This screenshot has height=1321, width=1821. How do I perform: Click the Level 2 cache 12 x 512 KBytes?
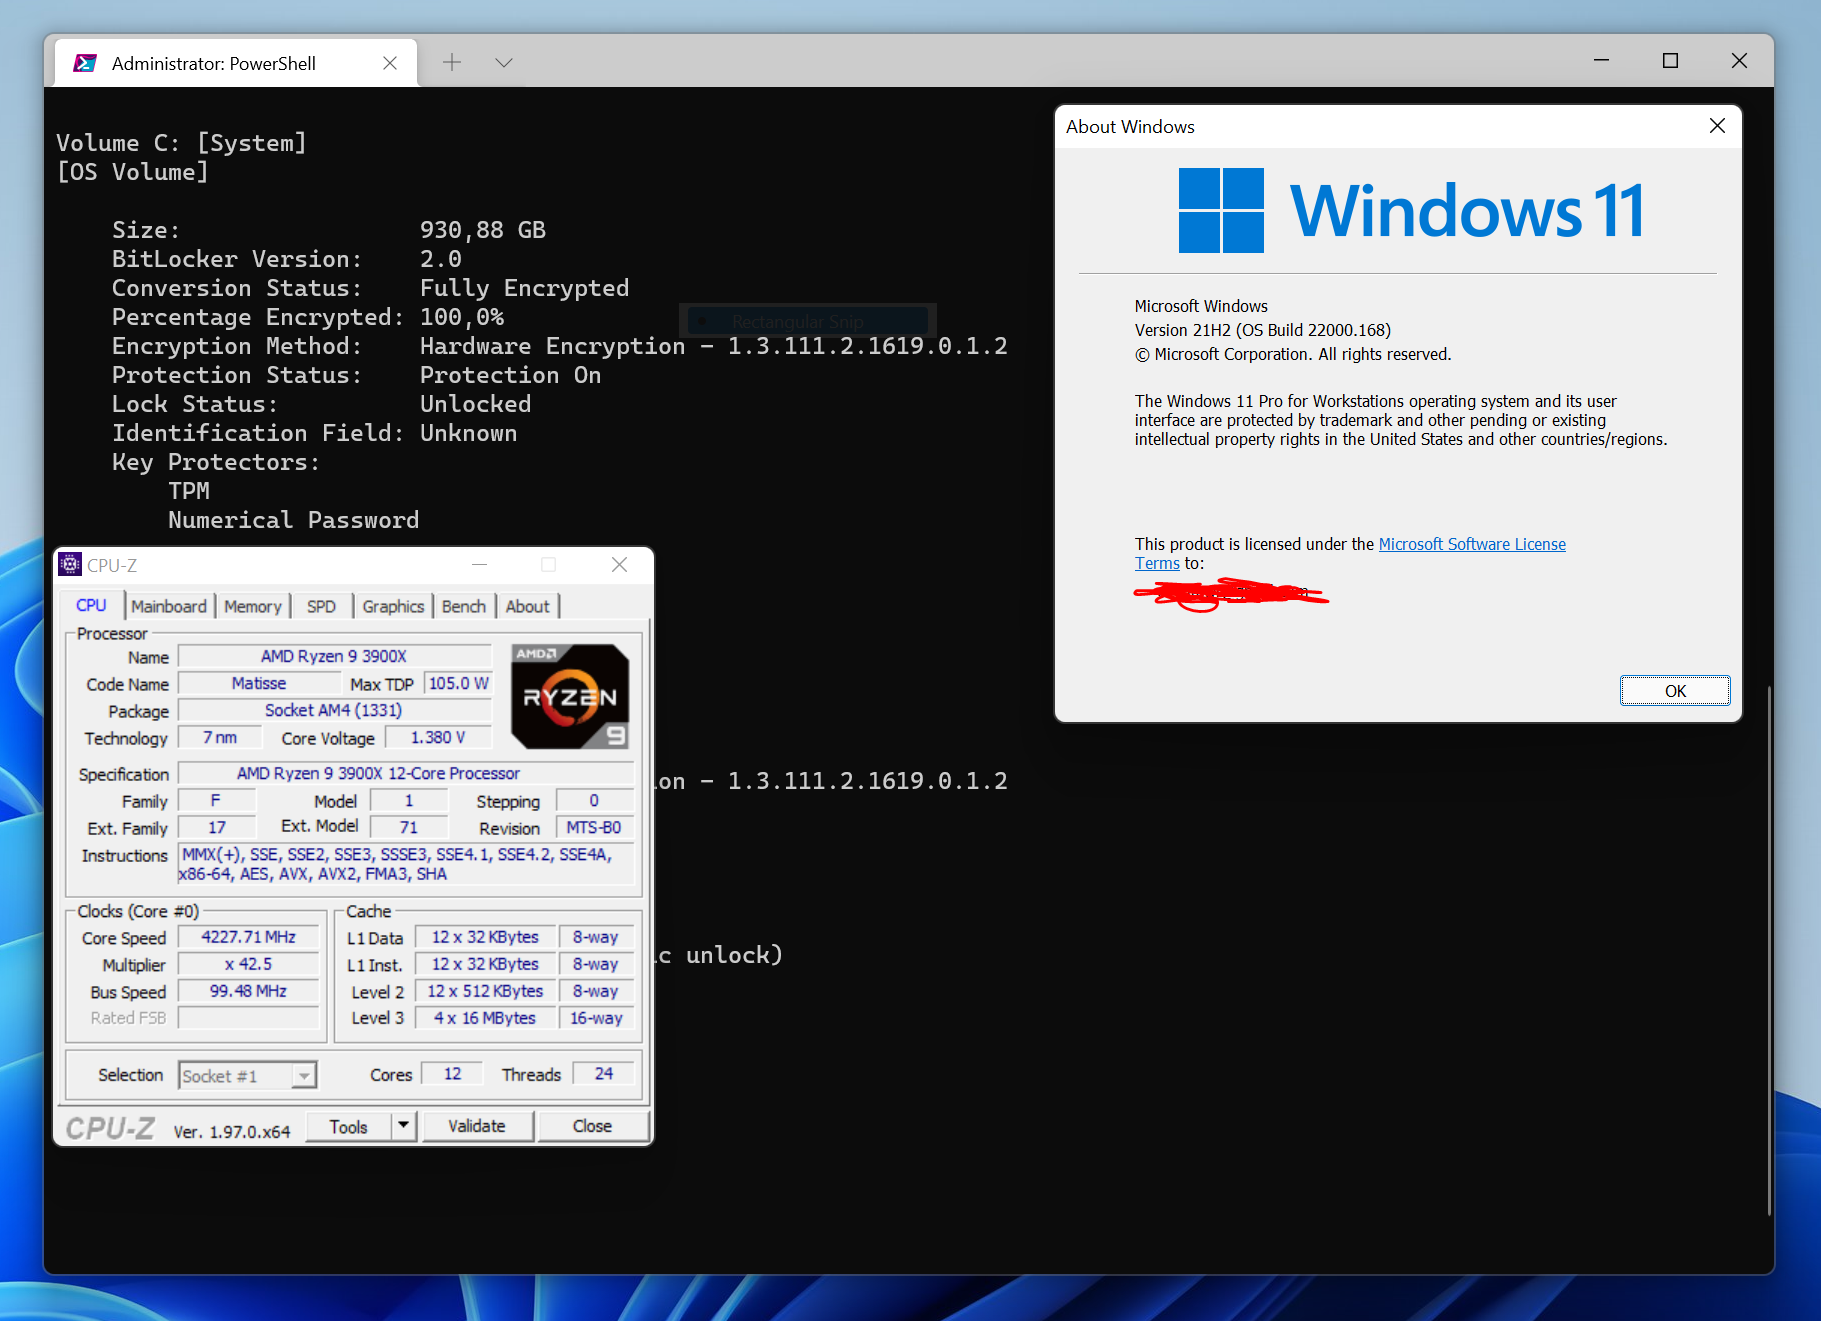click(x=485, y=991)
